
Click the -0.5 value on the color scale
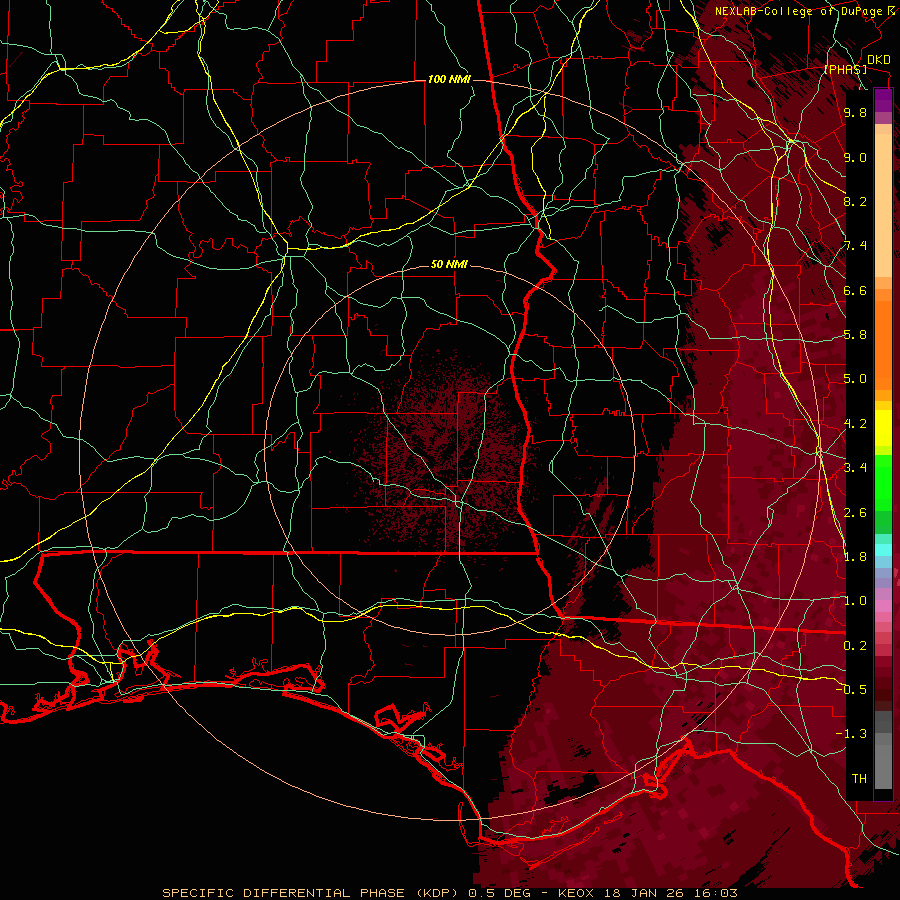click(x=851, y=690)
